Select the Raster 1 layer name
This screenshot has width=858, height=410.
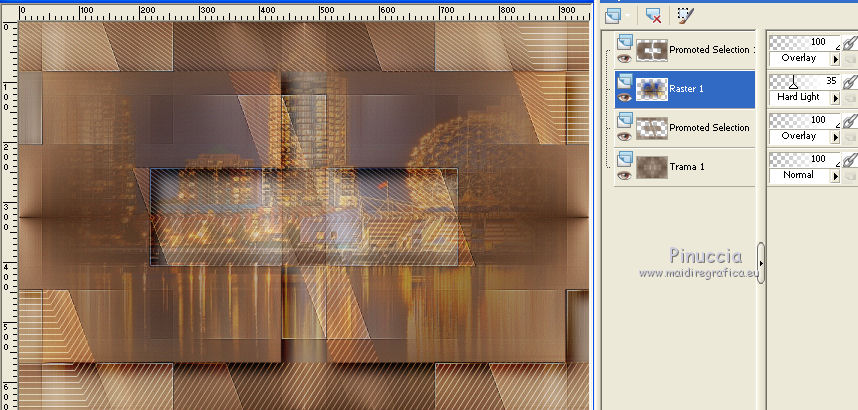(x=686, y=89)
